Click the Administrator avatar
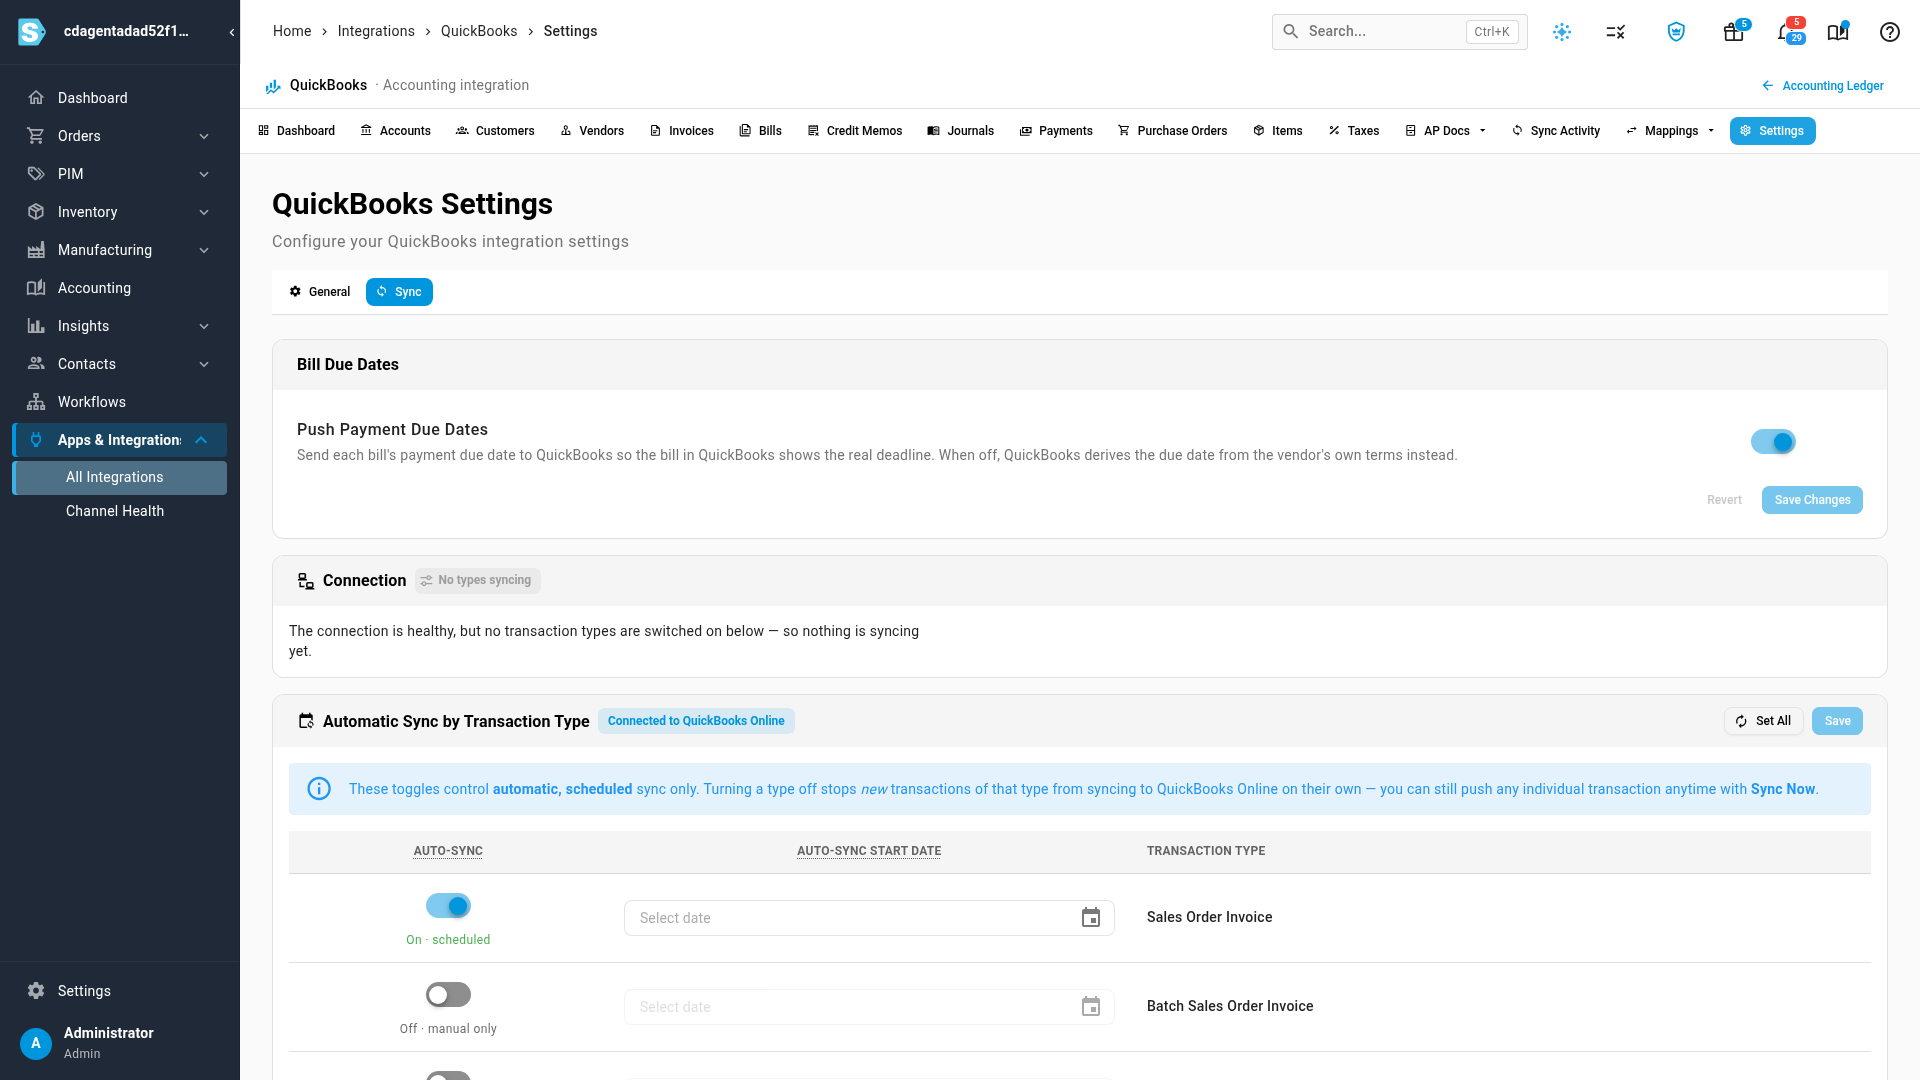Viewport: 1920px width, 1080px height. [x=36, y=1043]
